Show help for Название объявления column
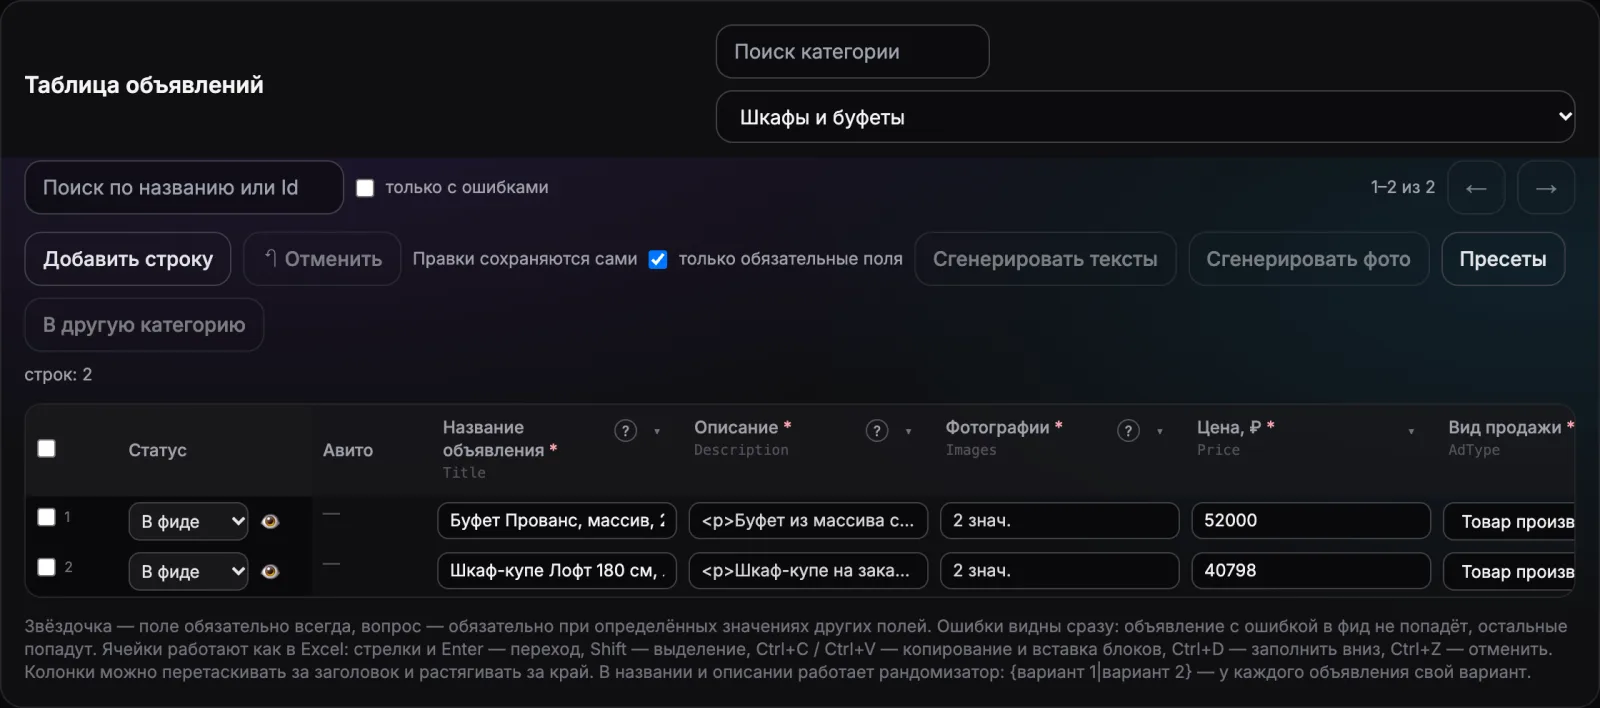Viewport: 1600px width, 708px height. click(x=625, y=431)
